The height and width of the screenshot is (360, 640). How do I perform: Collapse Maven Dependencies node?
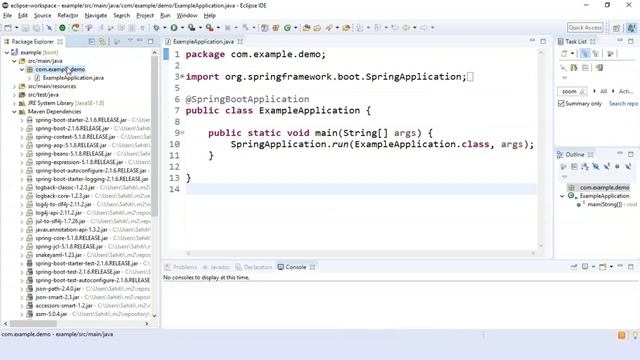(14, 111)
